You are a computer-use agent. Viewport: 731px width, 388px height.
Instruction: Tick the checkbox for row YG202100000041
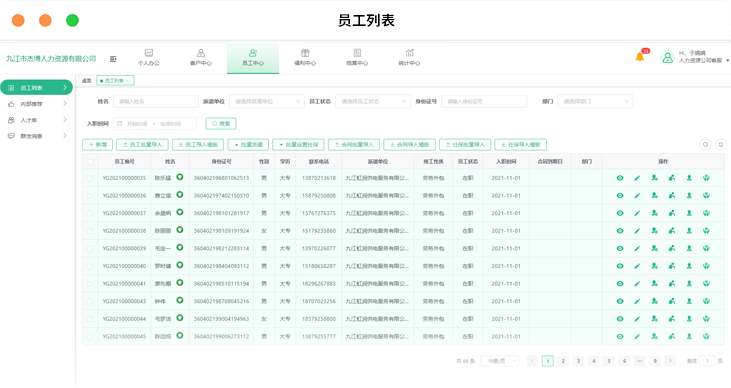[90, 284]
